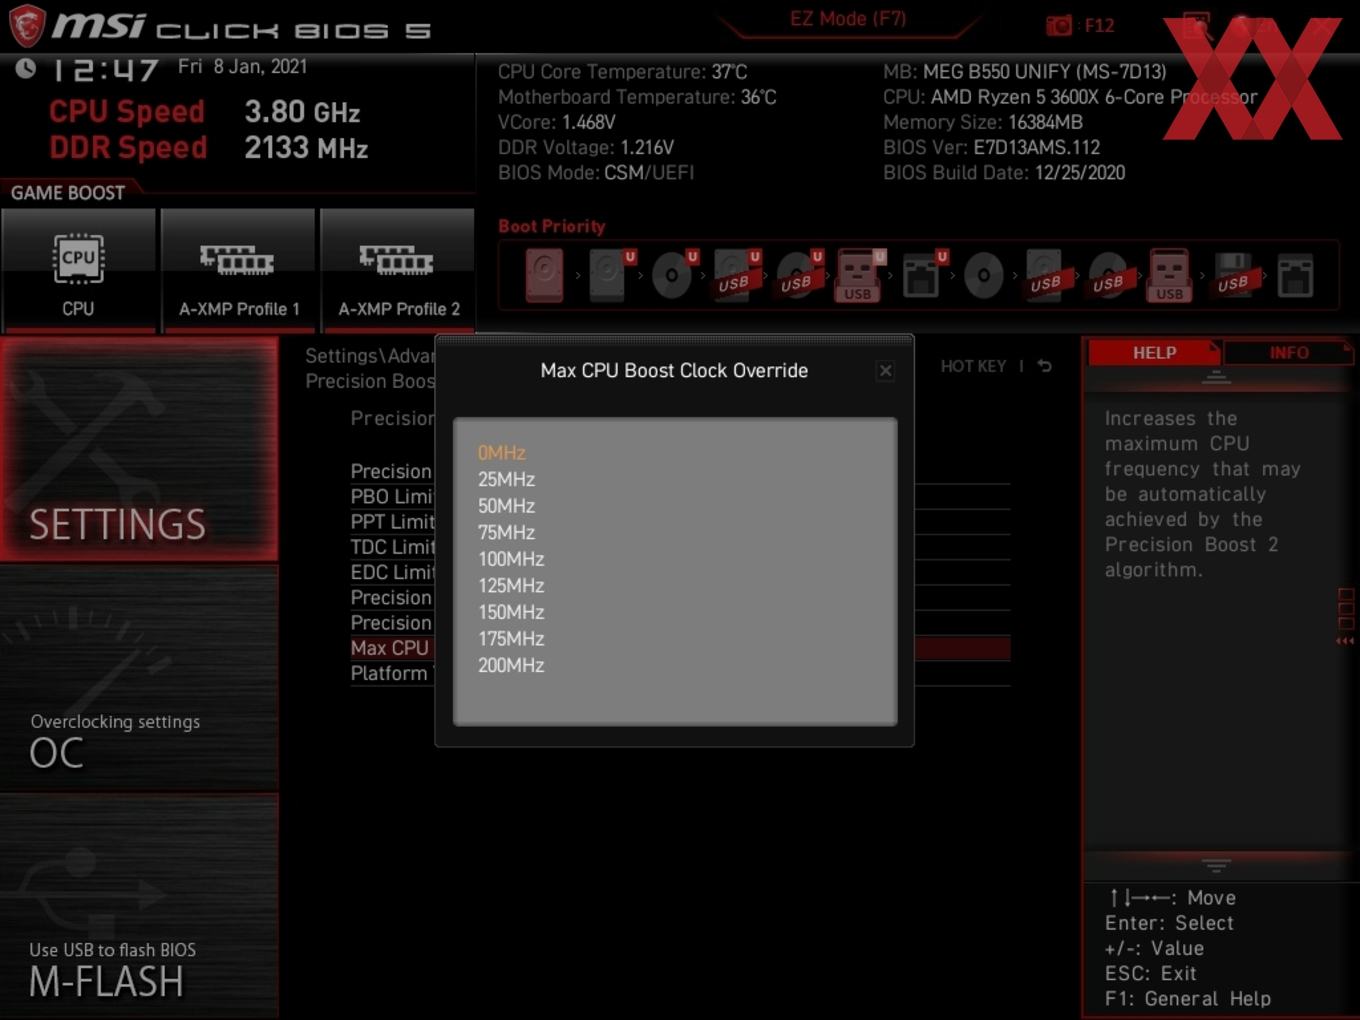
Task: Select the TDC Limit row
Action: [x=392, y=547]
